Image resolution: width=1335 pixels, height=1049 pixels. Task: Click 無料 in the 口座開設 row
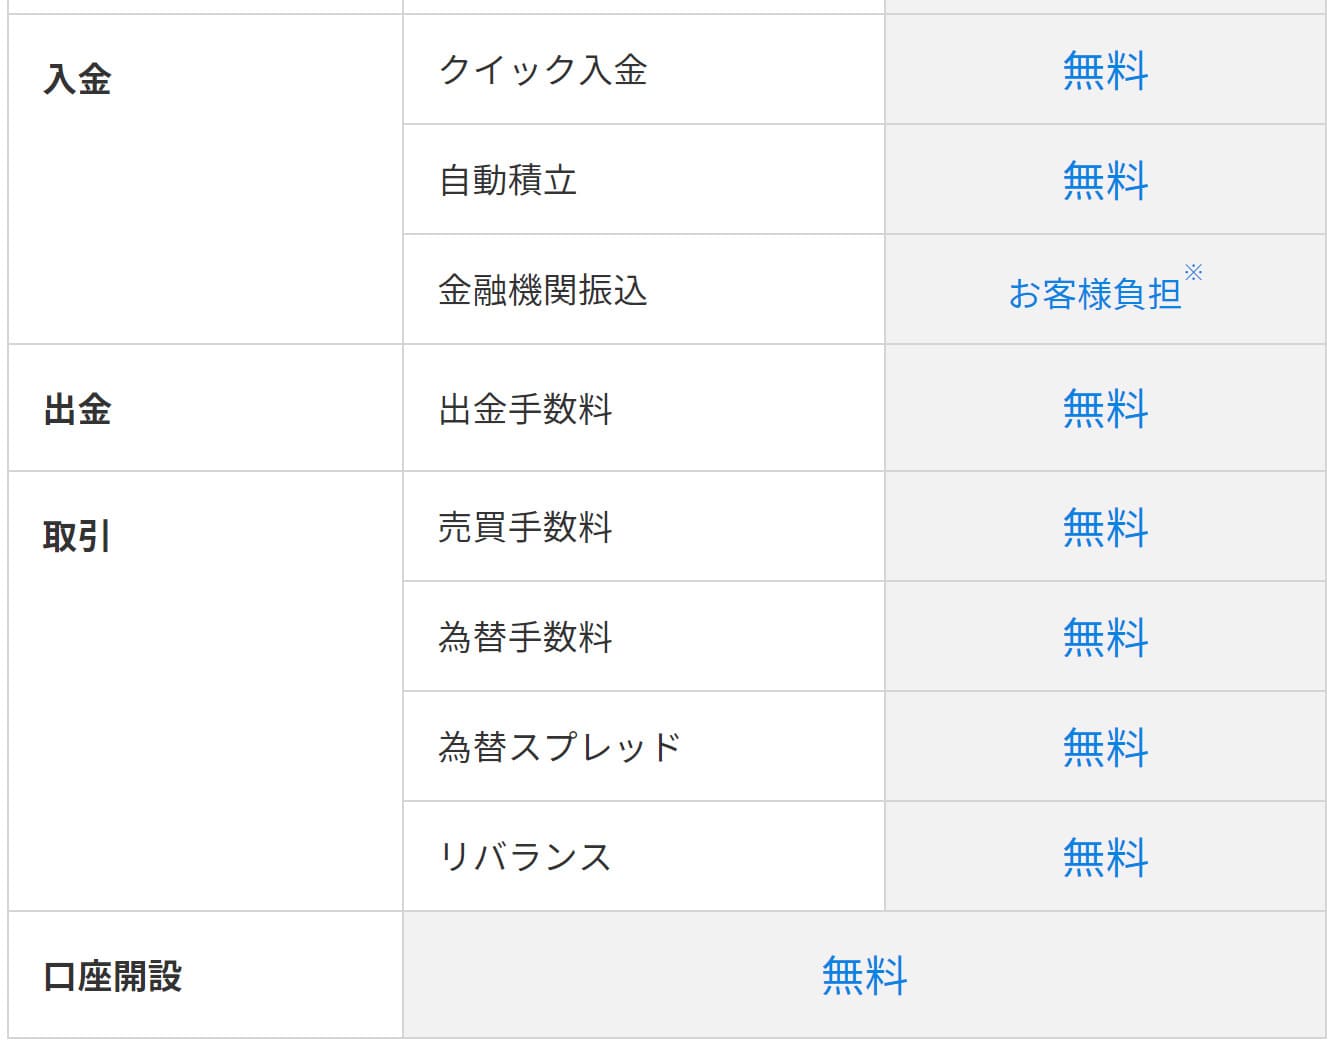tap(864, 975)
